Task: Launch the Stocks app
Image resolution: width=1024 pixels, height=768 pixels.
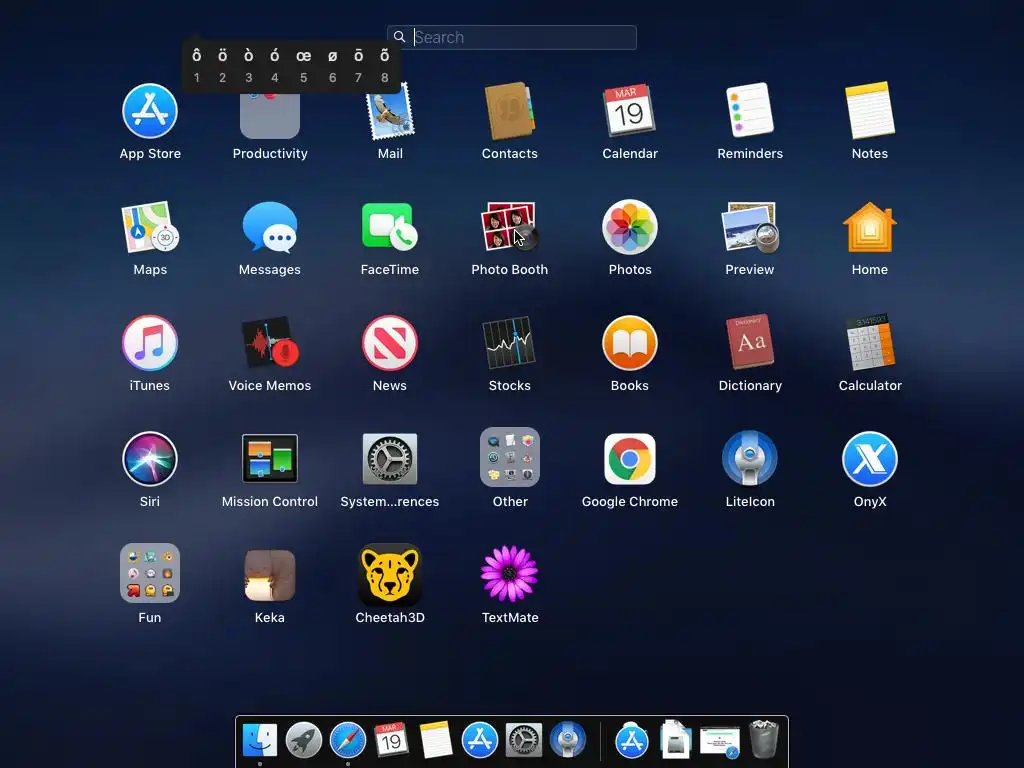Action: [x=509, y=343]
